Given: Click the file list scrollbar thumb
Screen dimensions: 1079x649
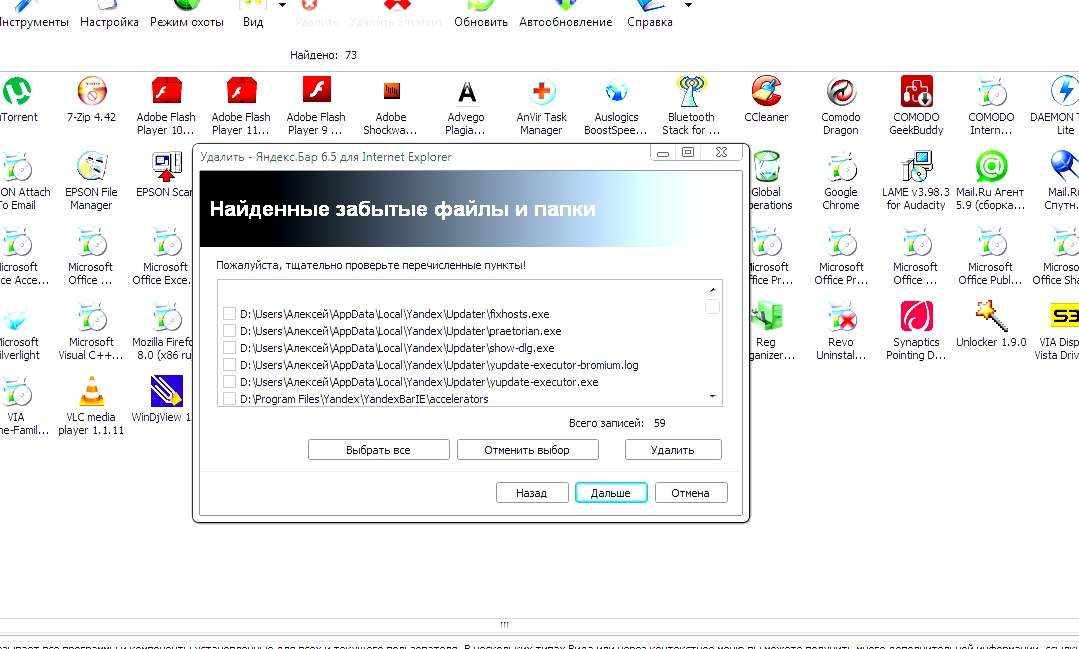Looking at the screenshot, I should click(713, 306).
